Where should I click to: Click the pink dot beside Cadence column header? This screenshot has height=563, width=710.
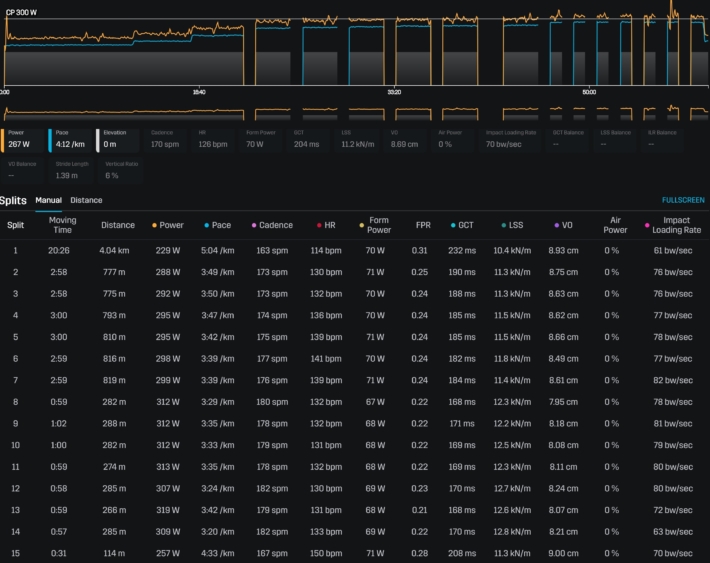254,225
